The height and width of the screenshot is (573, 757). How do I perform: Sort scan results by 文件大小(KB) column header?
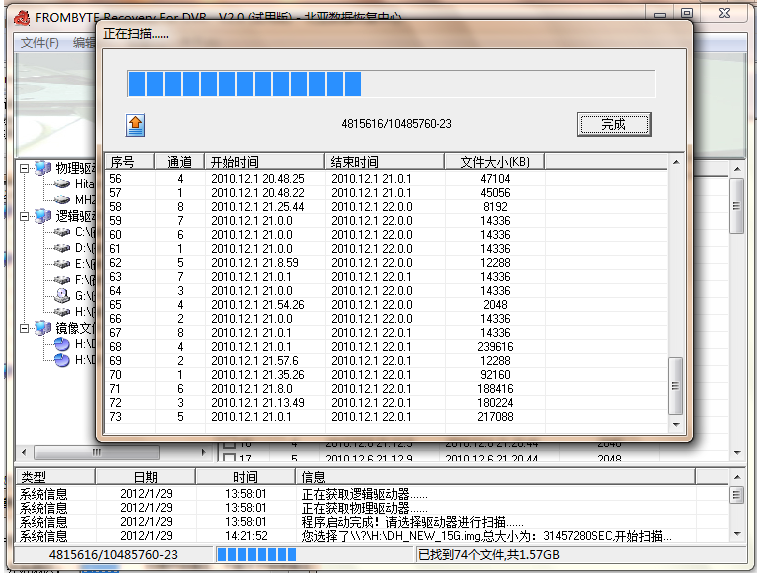click(494, 162)
